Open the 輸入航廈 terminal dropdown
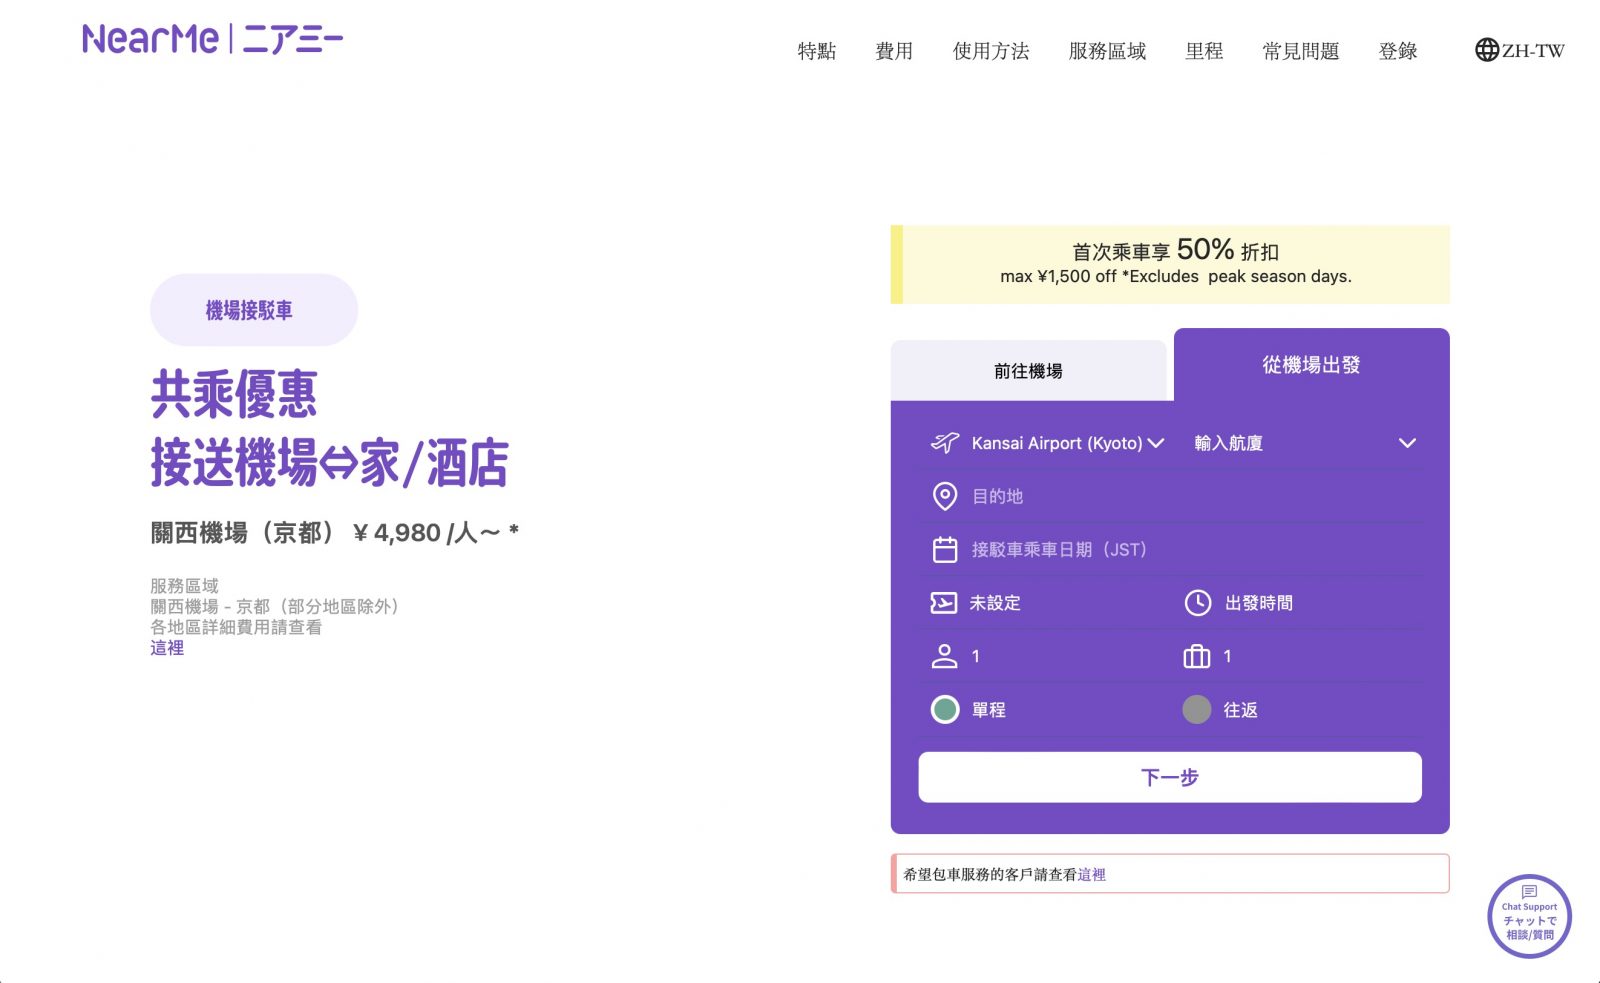The image size is (1600, 983). (x=1304, y=443)
